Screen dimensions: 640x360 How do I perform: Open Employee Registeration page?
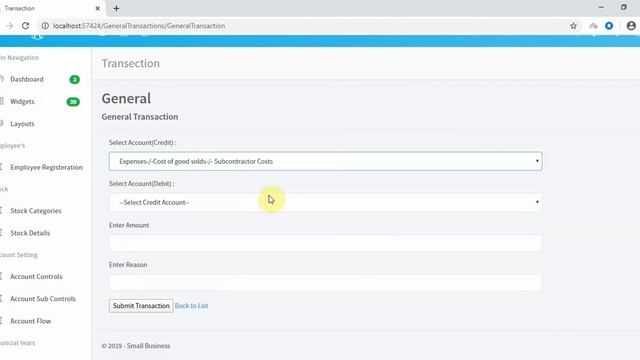click(46, 167)
